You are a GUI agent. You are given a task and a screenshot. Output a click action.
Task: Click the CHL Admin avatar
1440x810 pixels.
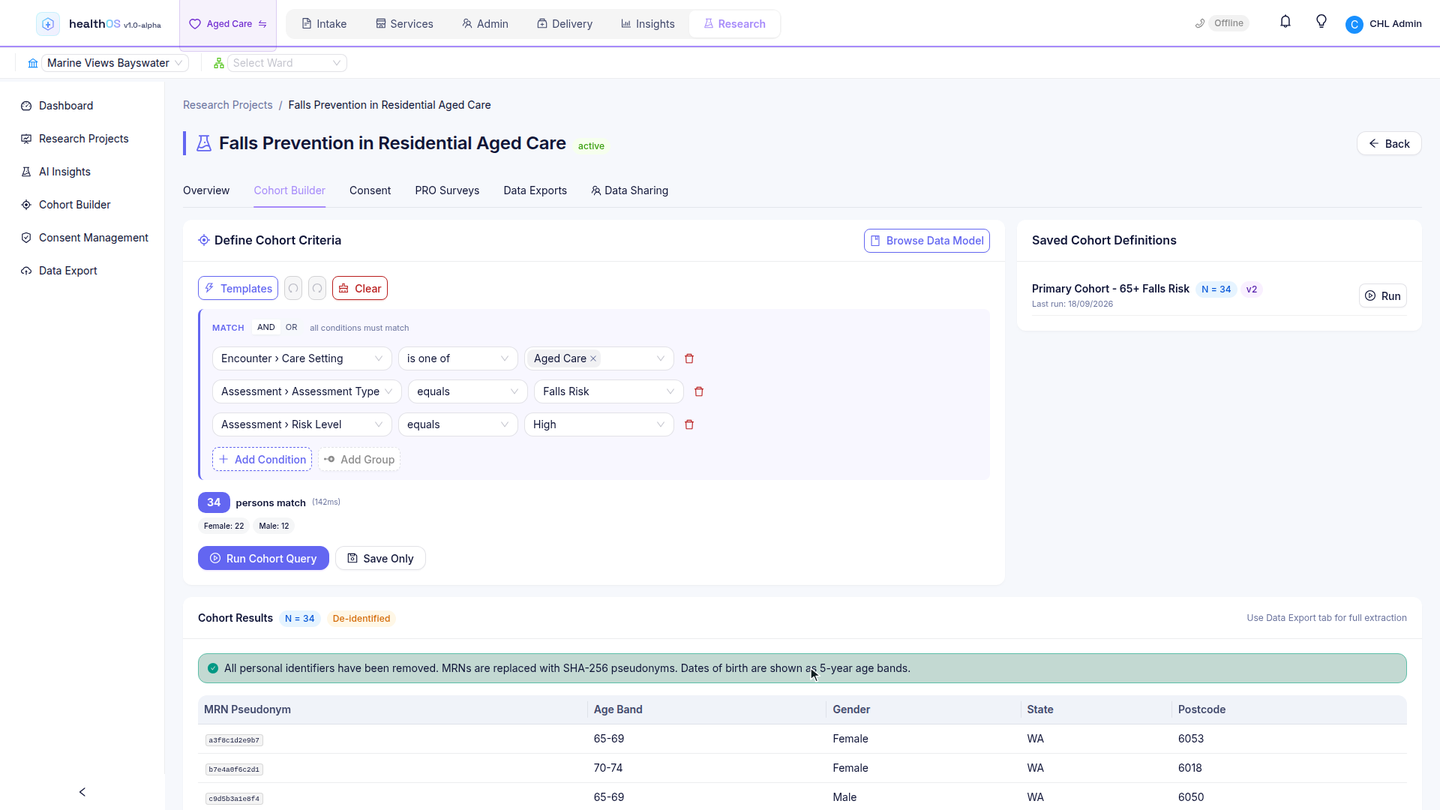(1354, 25)
